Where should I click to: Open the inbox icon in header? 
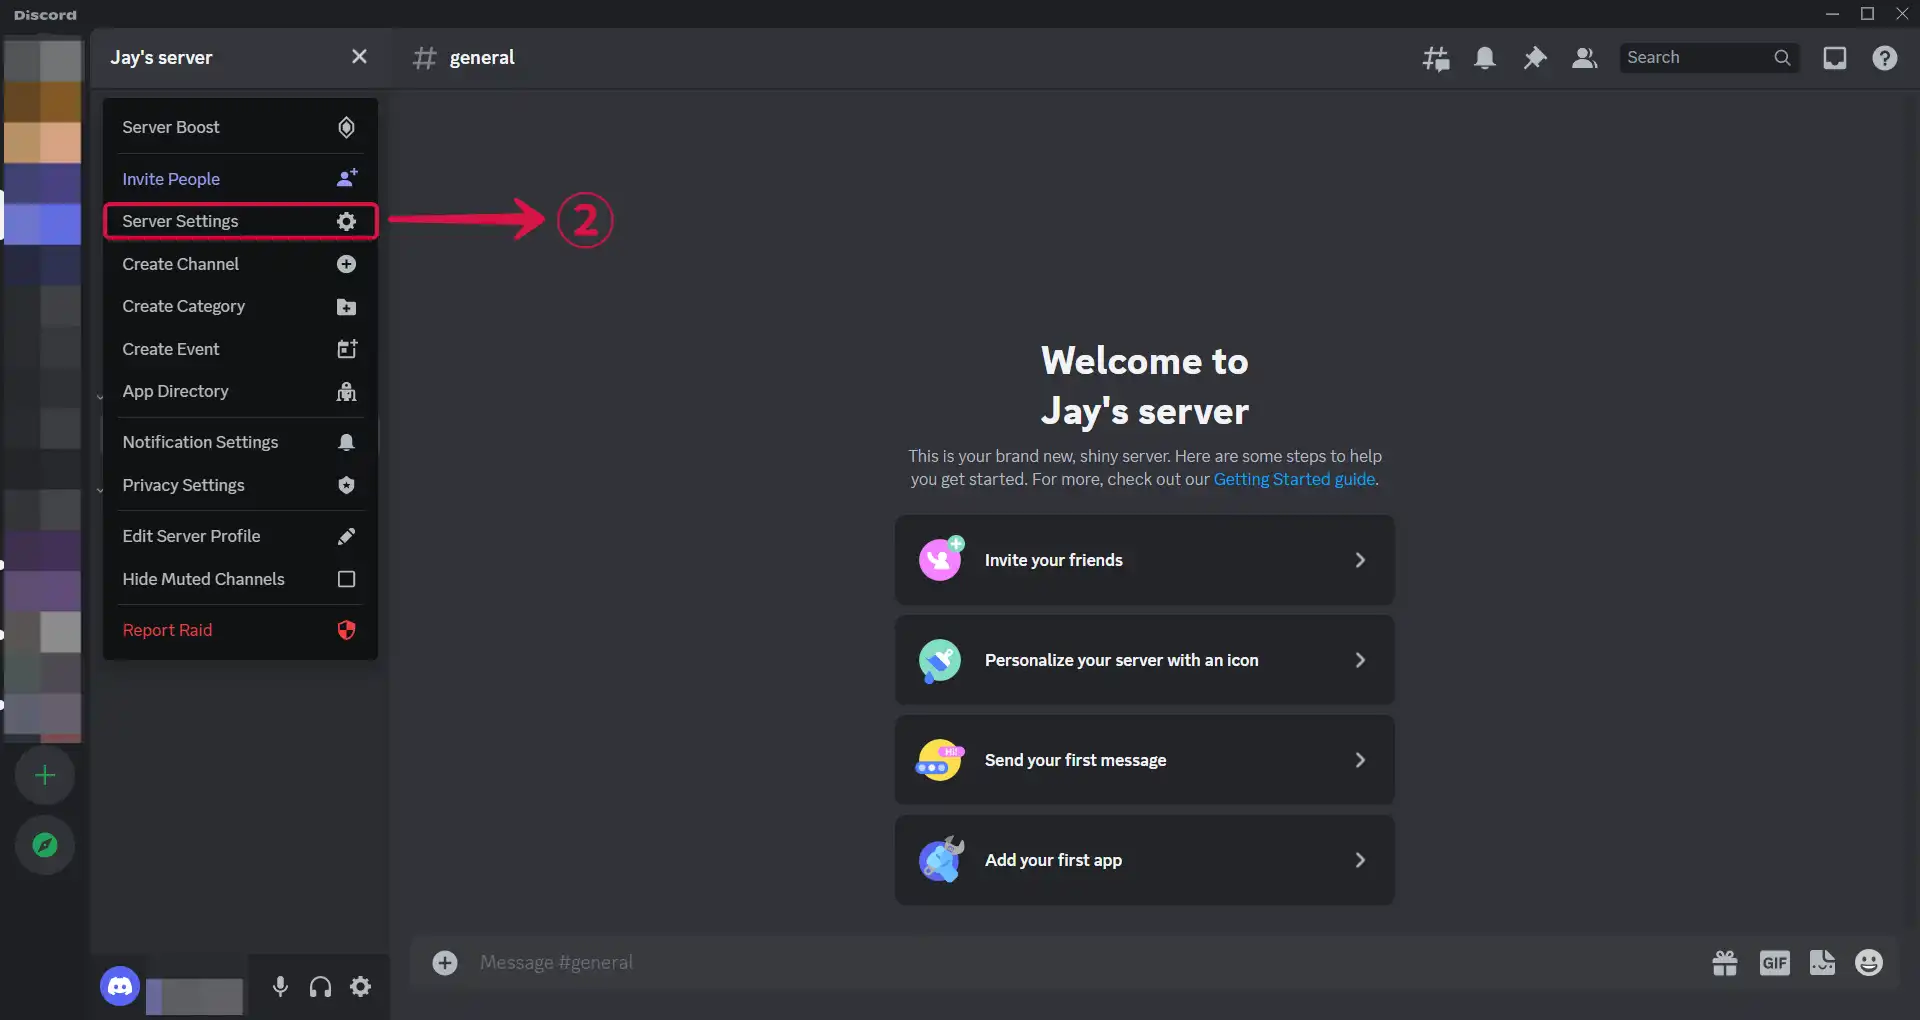tap(1835, 58)
